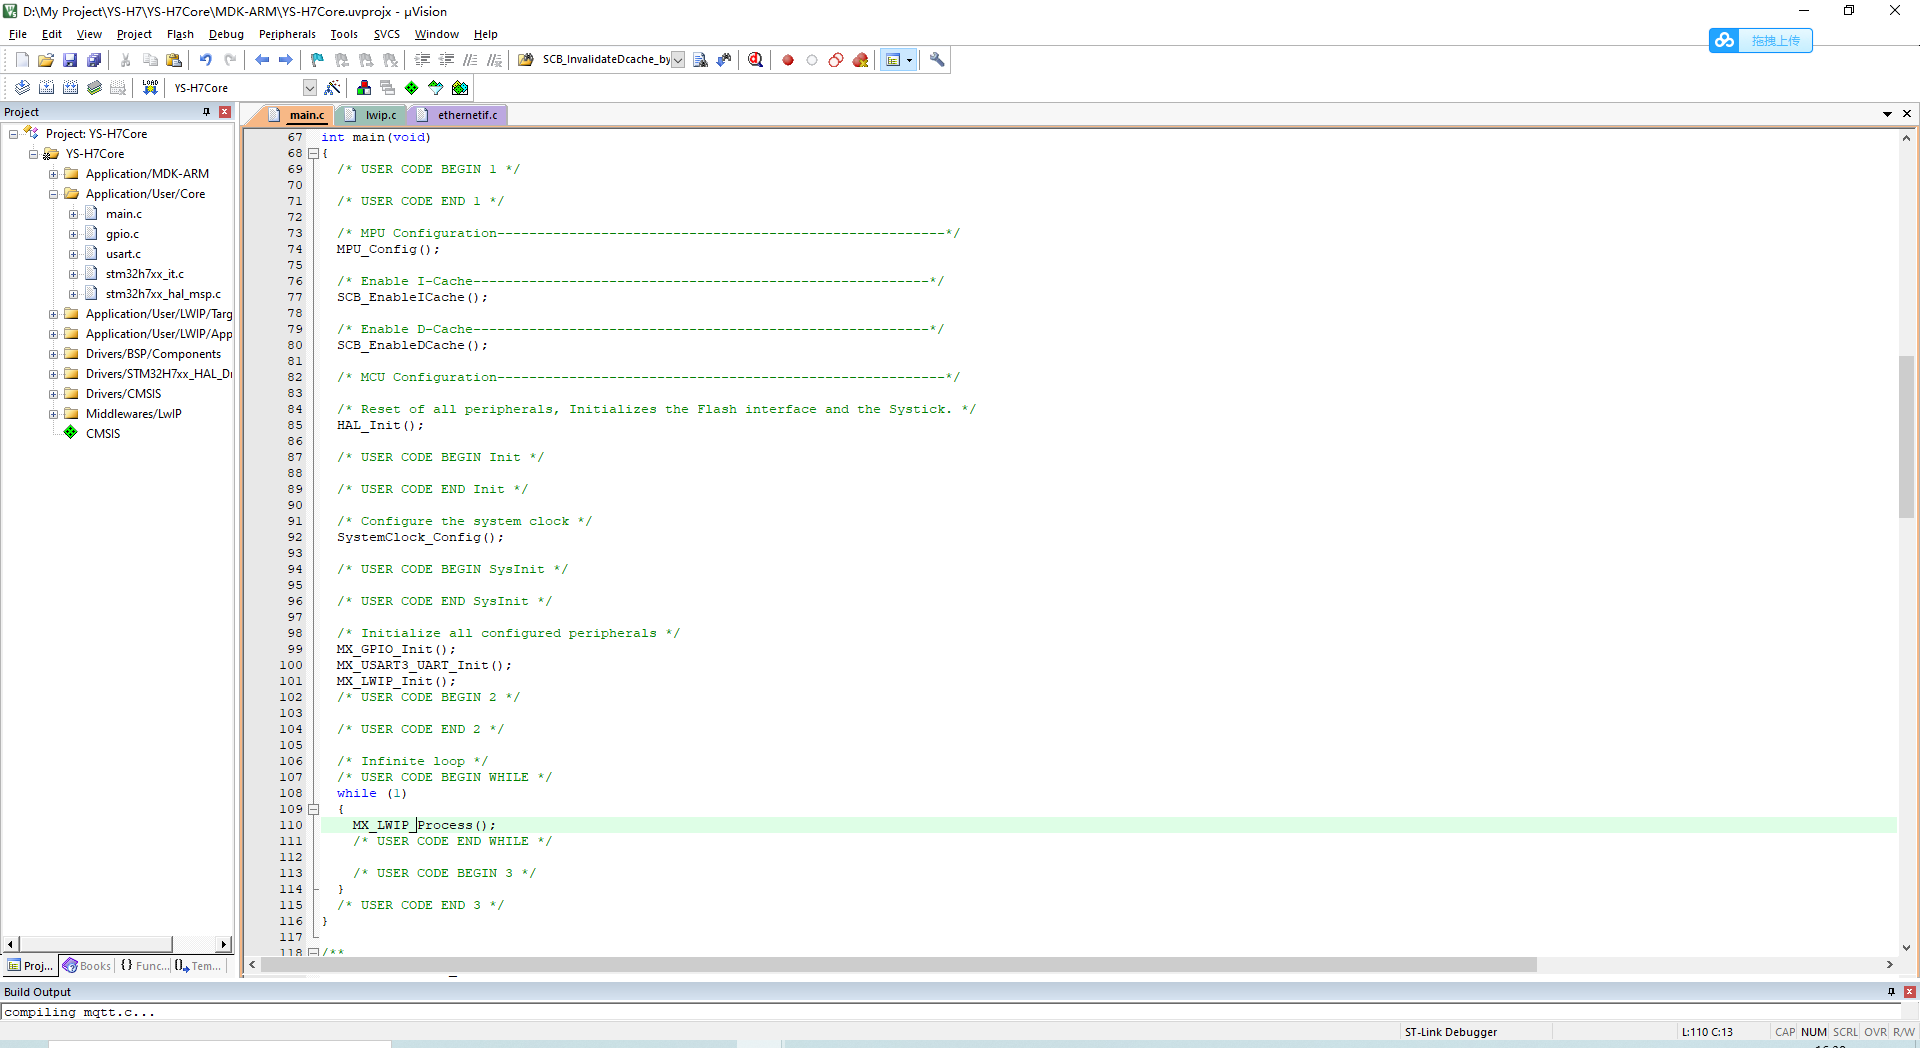Indent selected lines with the indent icon
Viewport: 1920px width, 1048px height.
[422, 60]
